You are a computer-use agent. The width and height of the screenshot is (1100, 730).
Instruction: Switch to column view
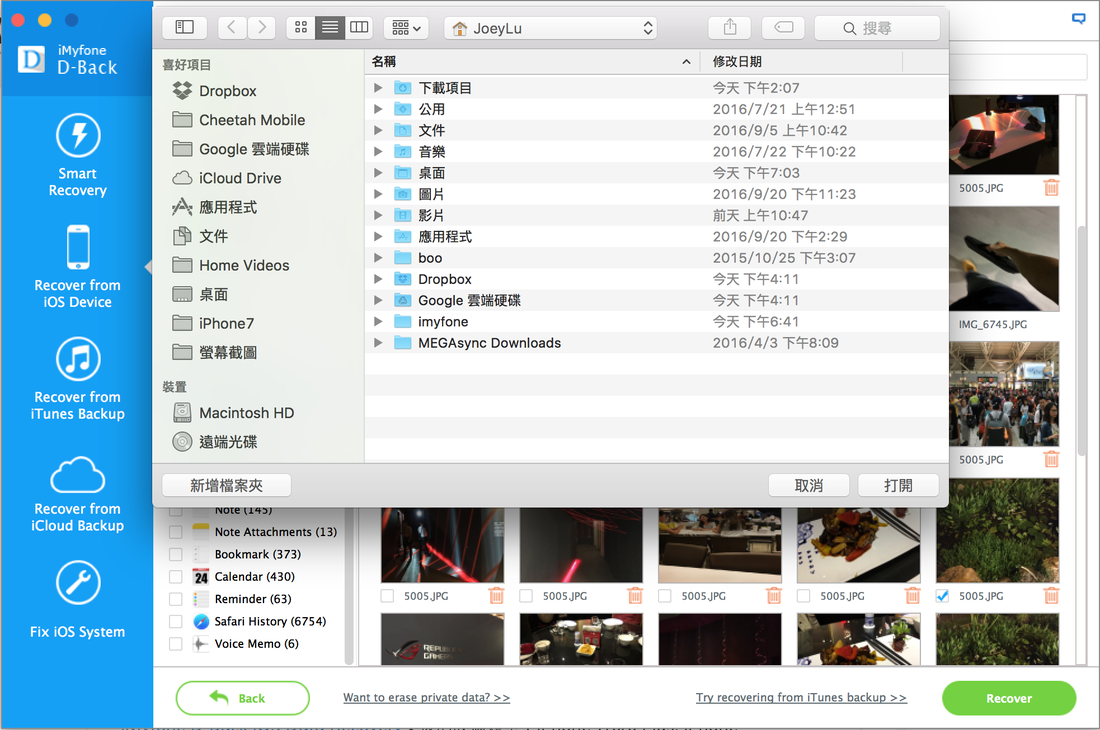[359, 27]
